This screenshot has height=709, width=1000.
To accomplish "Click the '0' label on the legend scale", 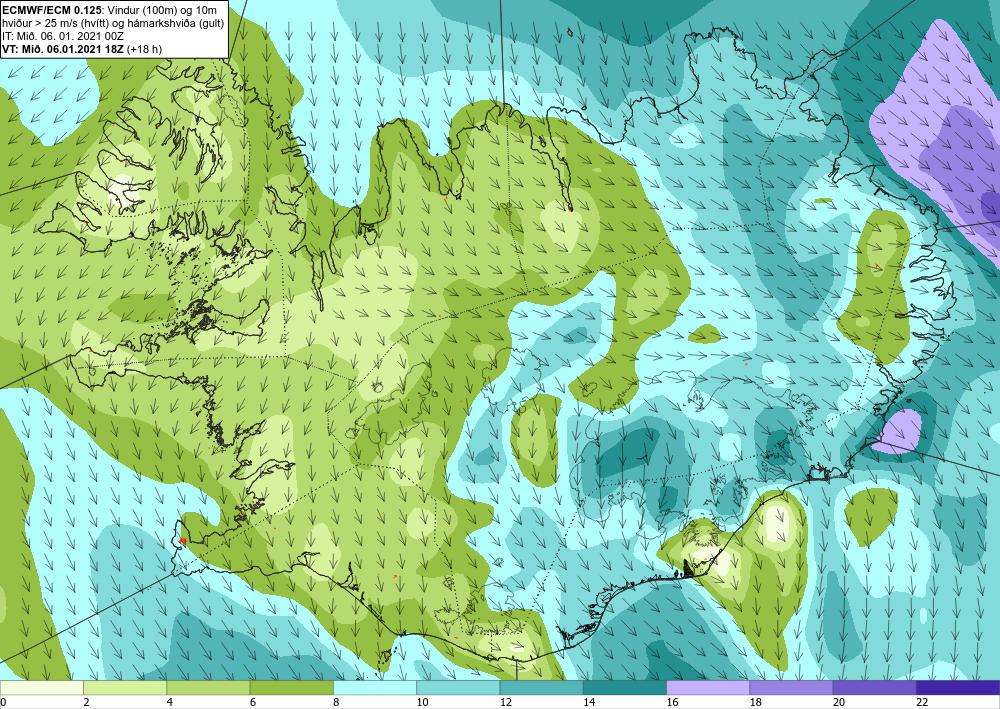I will tap(3, 702).
